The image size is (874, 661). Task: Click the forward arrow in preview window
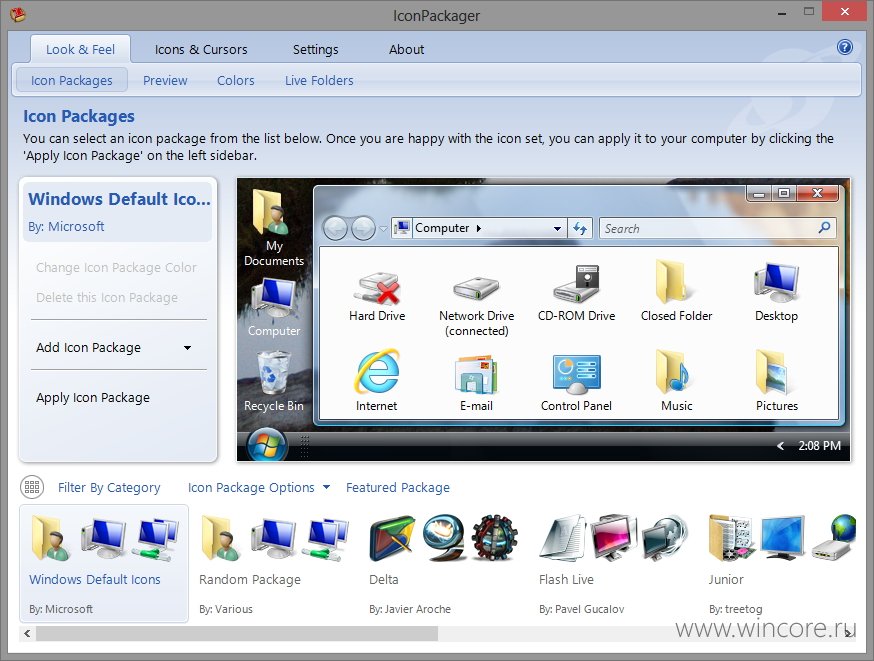[363, 228]
